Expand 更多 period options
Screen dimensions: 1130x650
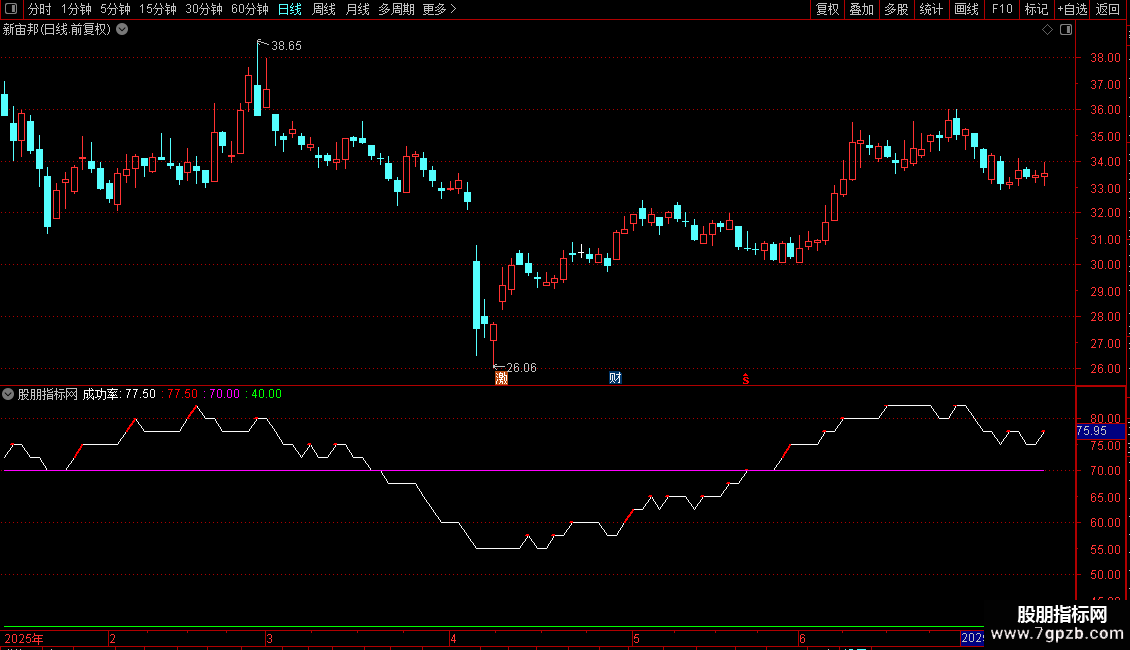point(440,9)
